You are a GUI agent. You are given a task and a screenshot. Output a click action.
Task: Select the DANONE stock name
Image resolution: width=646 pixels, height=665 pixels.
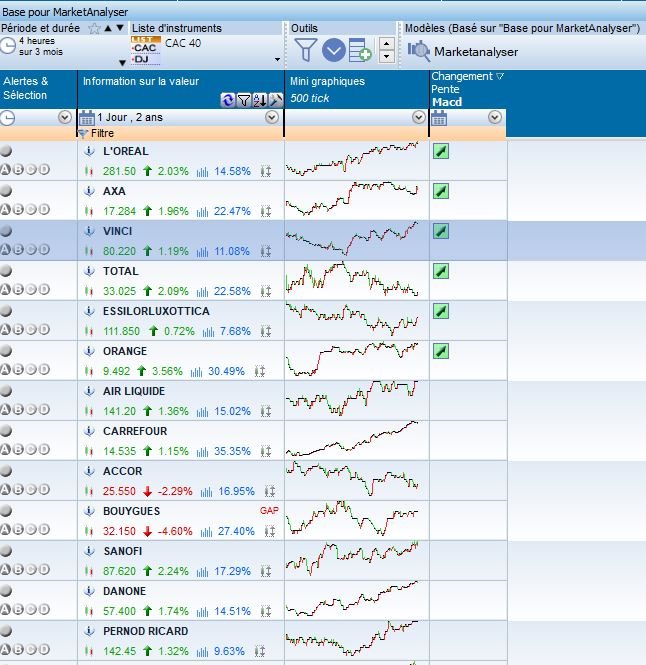(x=124, y=591)
